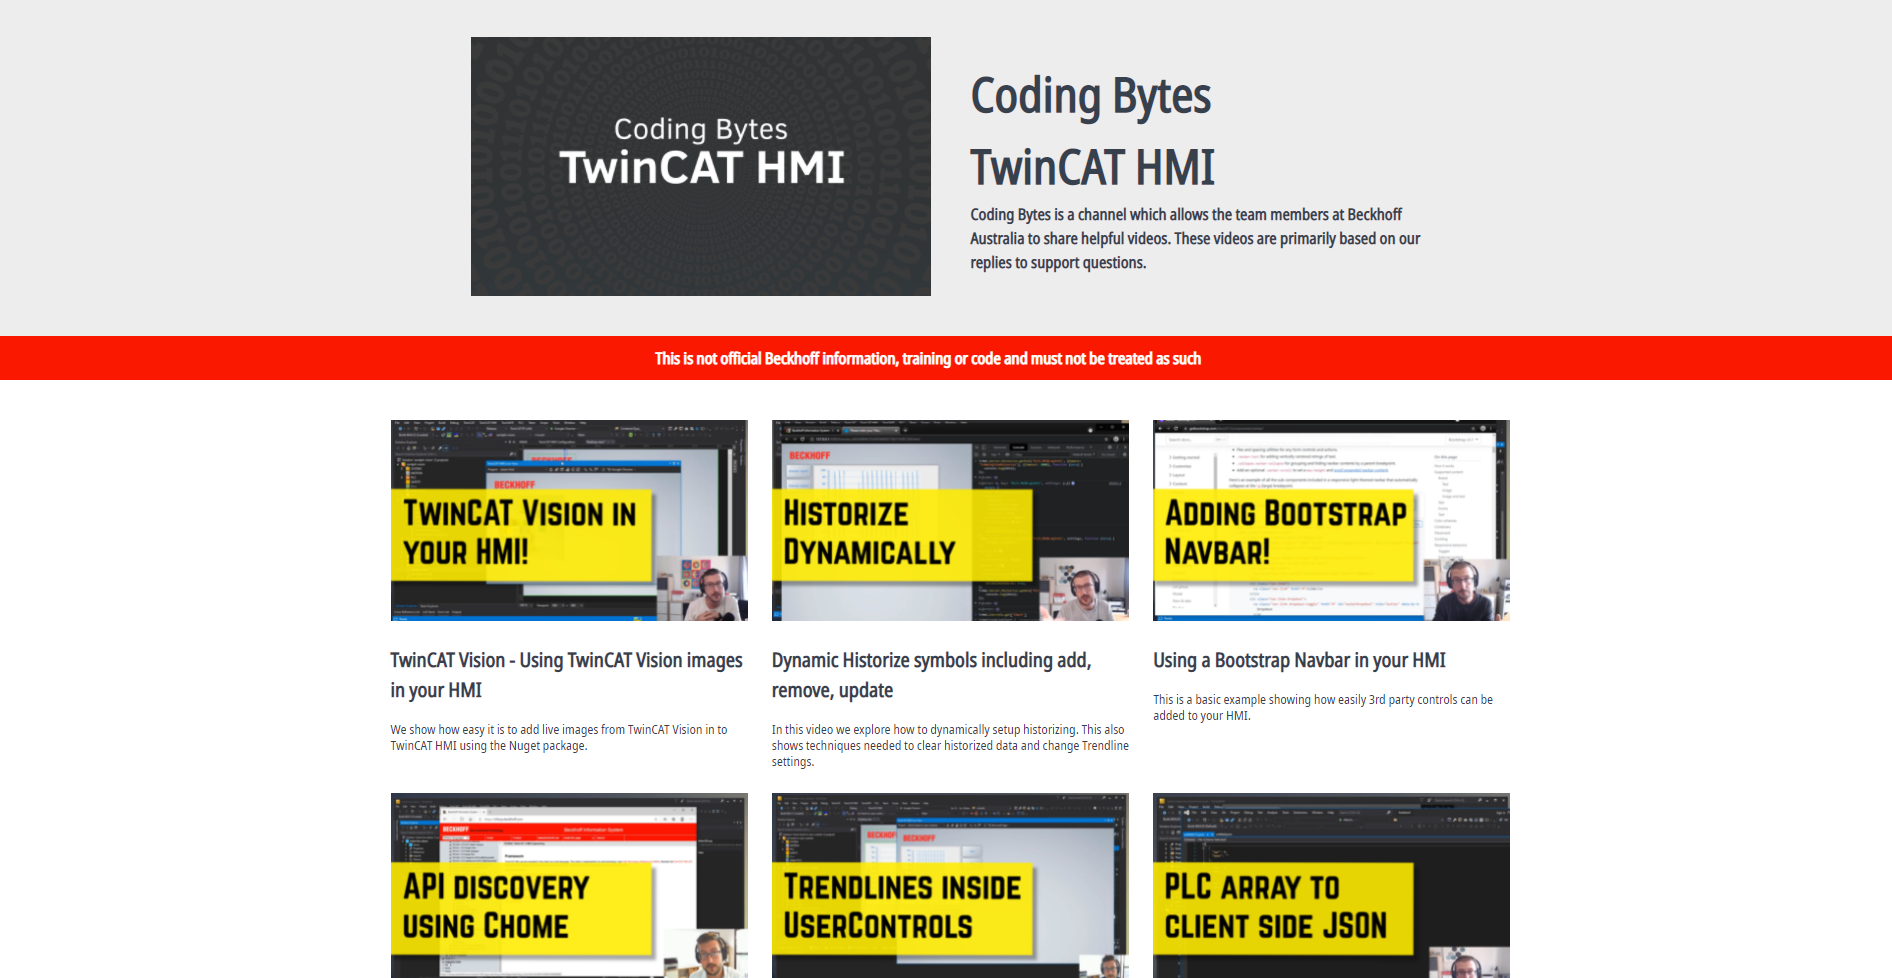The image size is (1892, 978).
Task: Click the text 'We show how easy it is to add live images'
Action: [559, 737]
